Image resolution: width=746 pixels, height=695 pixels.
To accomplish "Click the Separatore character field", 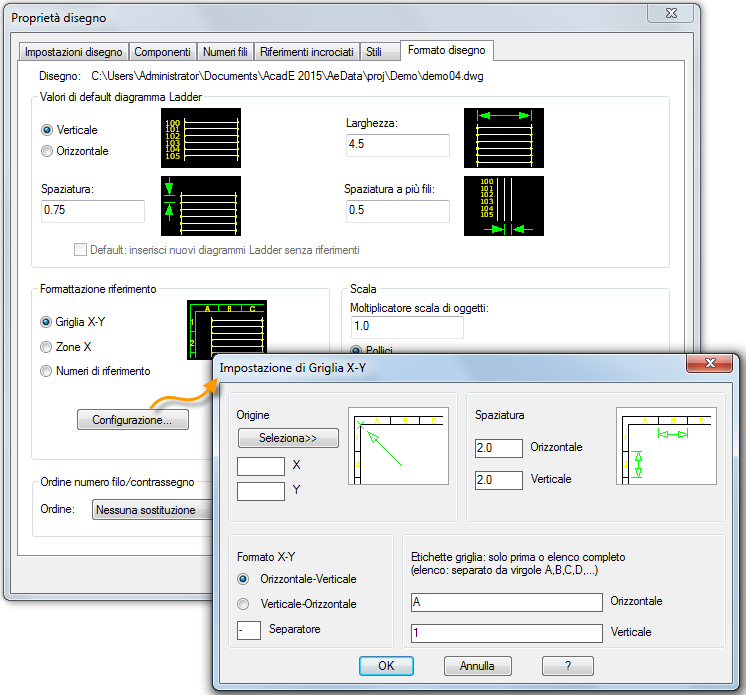I will (x=249, y=630).
